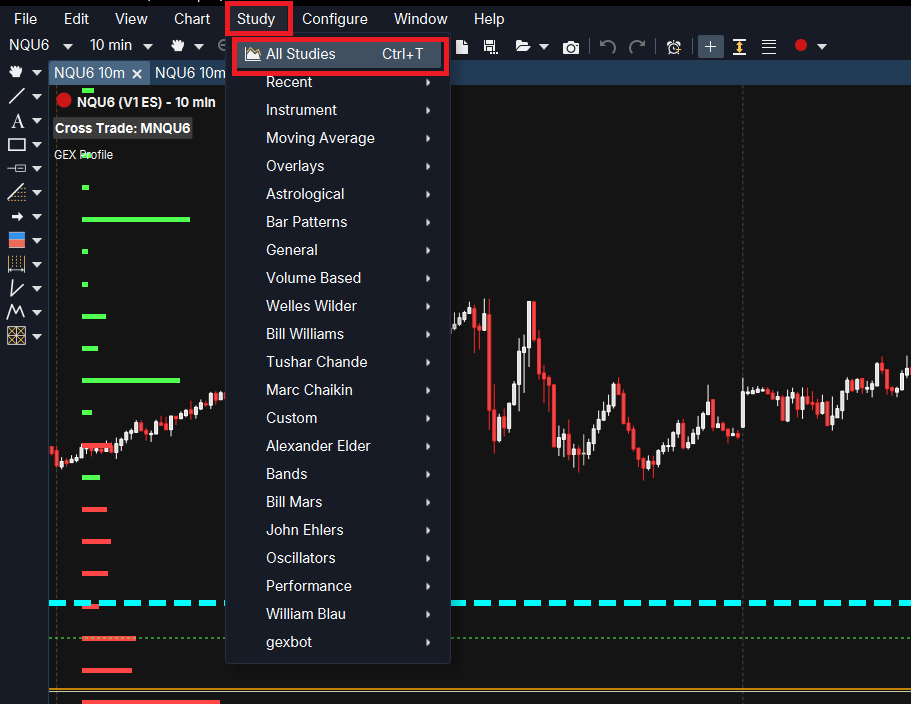Click the Cross Trade: MNQU6 label

click(123, 128)
